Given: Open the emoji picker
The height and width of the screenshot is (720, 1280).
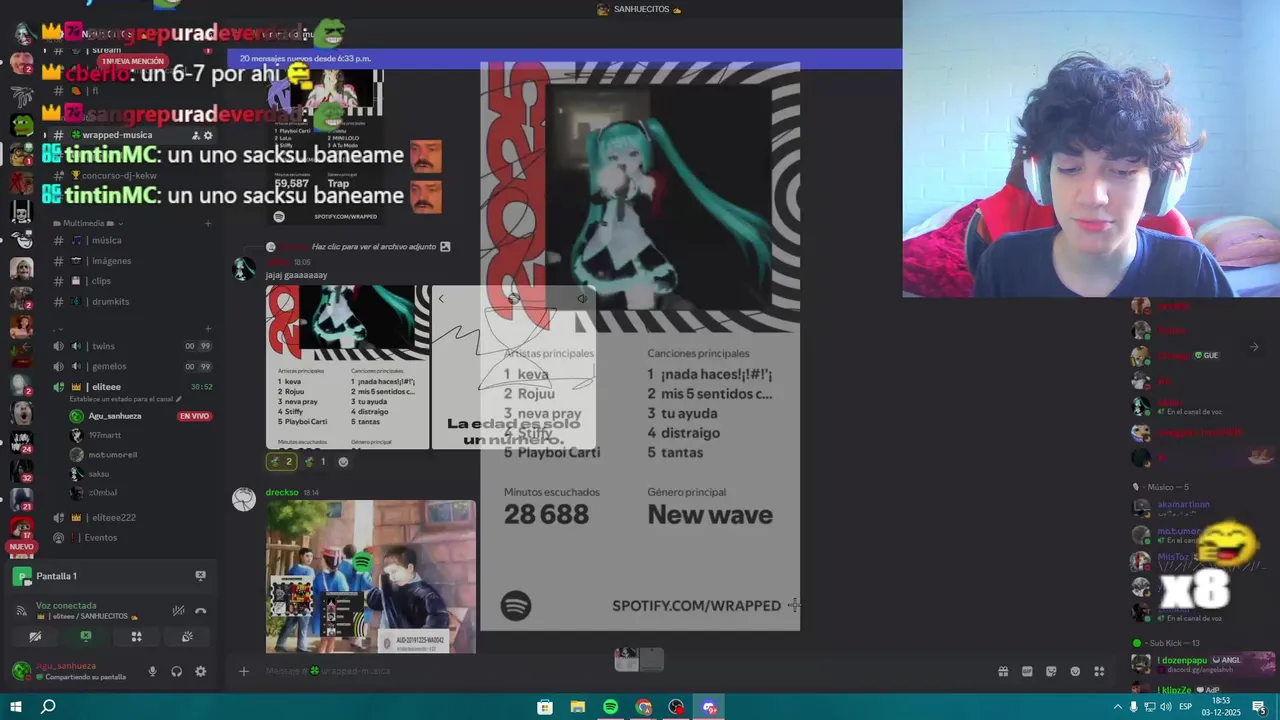Looking at the screenshot, I should [1075, 671].
